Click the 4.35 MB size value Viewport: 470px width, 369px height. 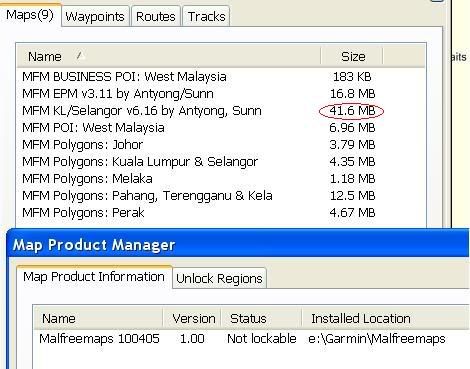(x=352, y=162)
